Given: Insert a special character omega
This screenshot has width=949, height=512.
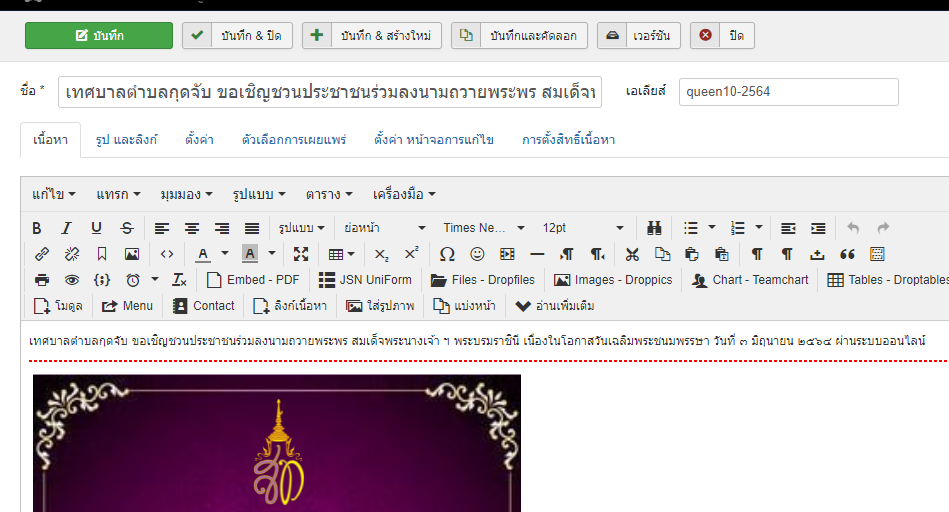Looking at the screenshot, I should coord(447,254).
